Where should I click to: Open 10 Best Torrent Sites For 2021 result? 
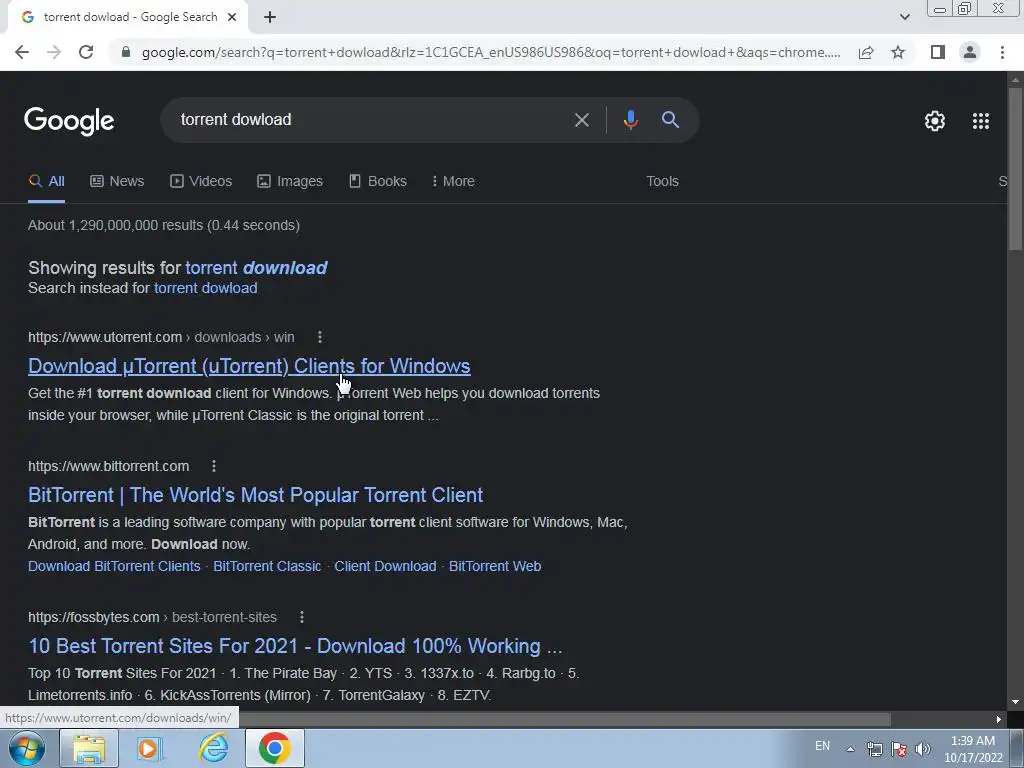click(x=295, y=646)
